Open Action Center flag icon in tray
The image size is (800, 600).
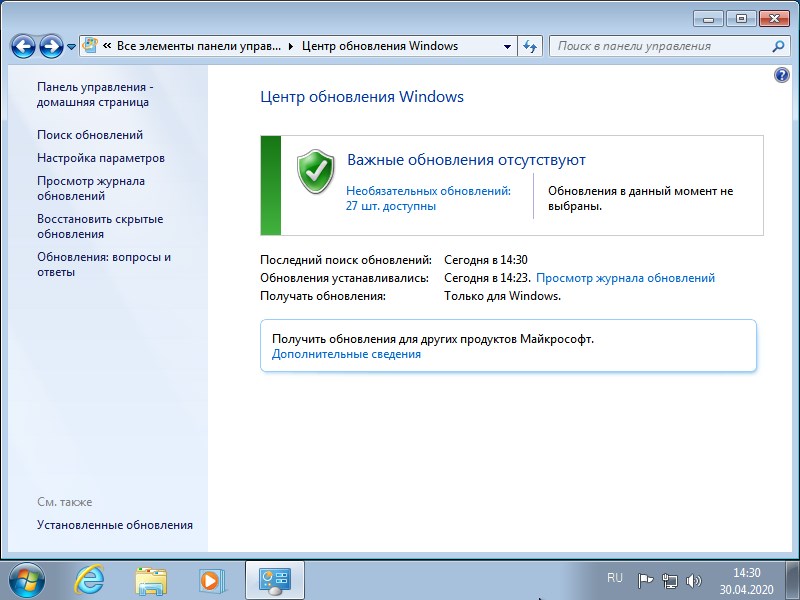[x=645, y=580]
